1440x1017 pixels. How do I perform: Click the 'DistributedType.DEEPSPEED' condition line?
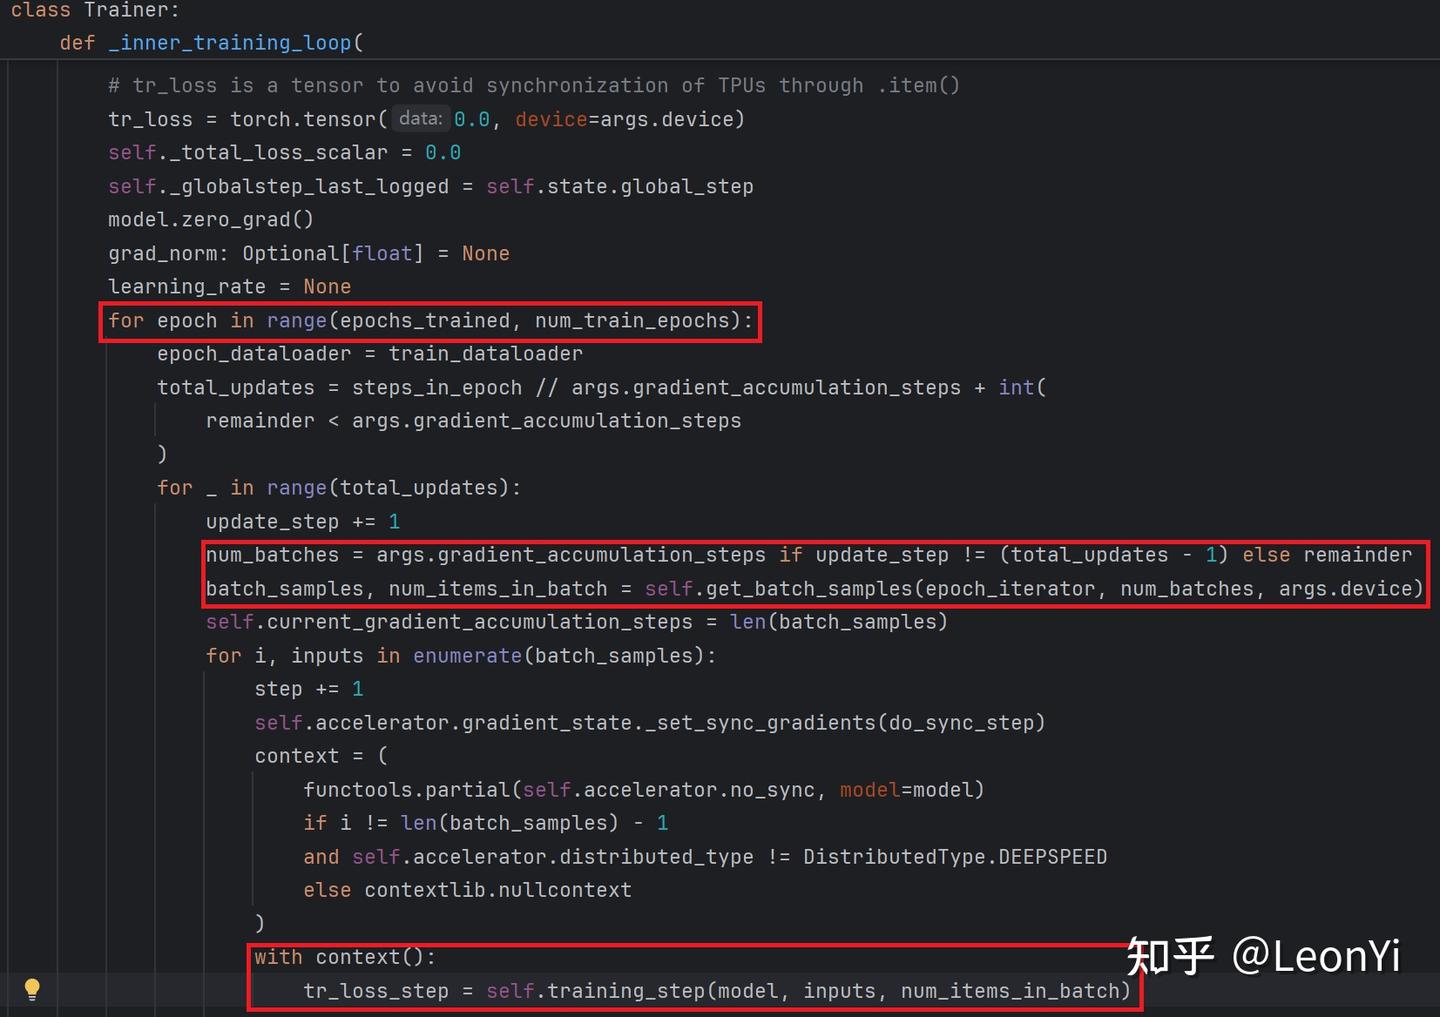click(705, 857)
